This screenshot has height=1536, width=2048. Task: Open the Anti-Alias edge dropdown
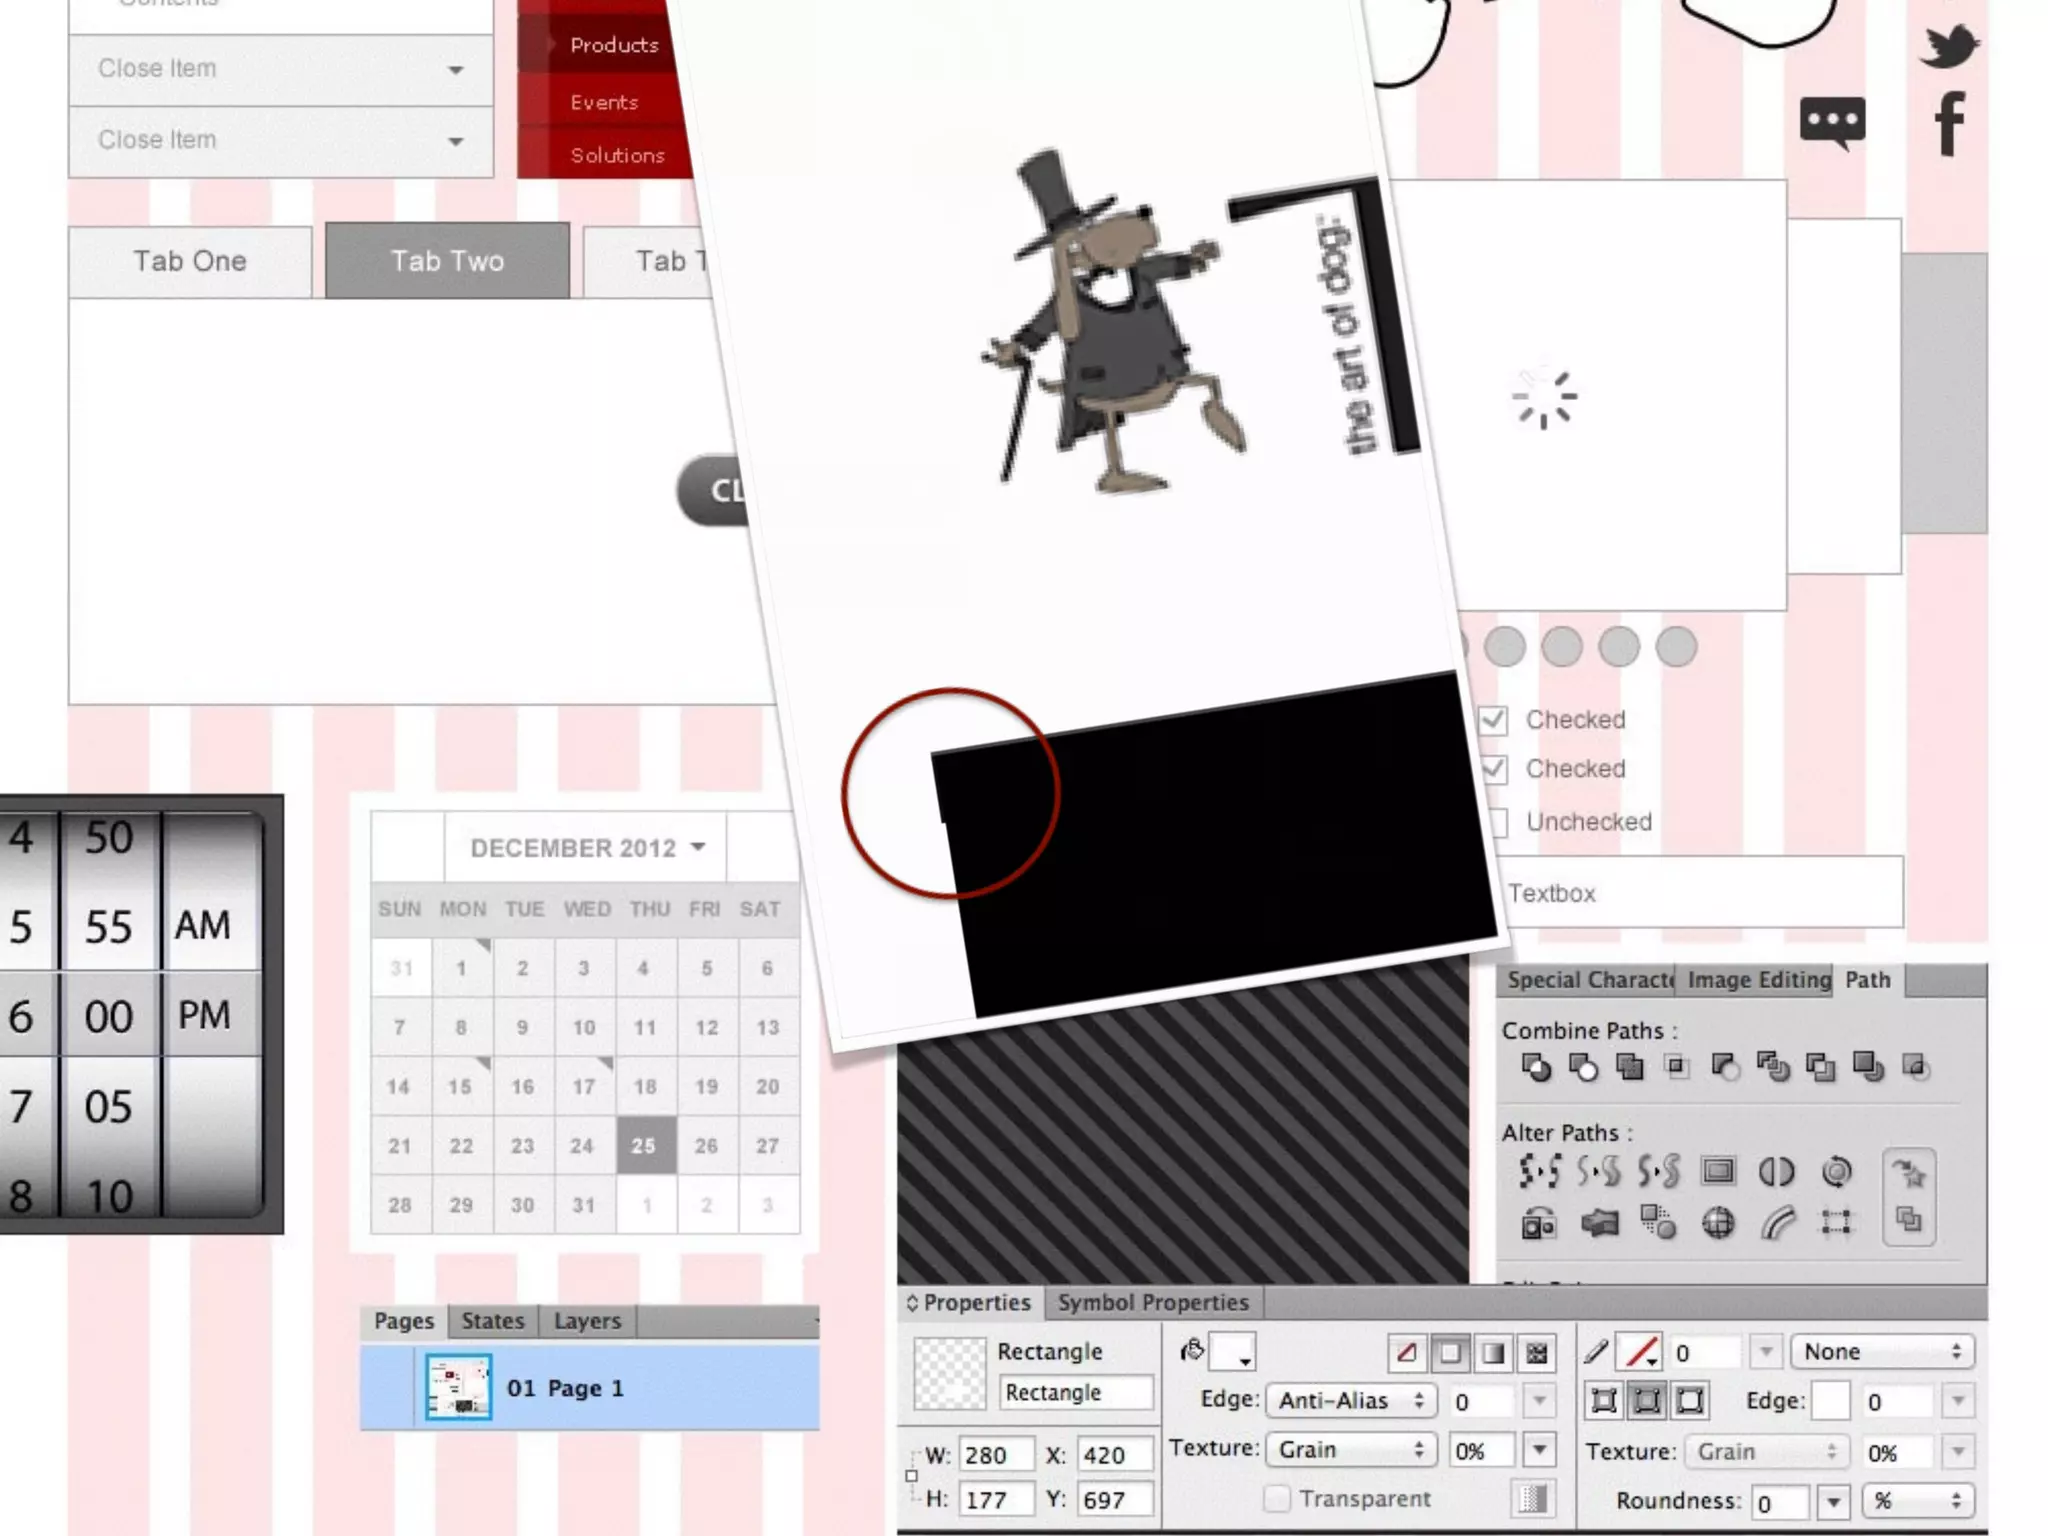(1350, 1401)
